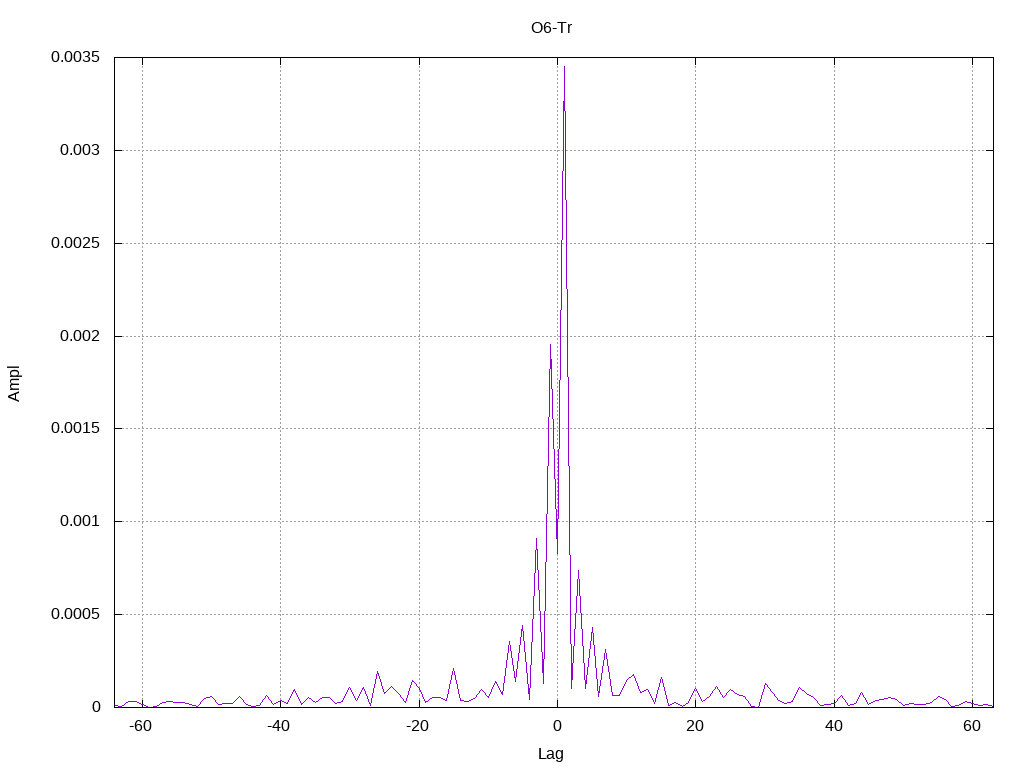Click the 0.002 y-axis tick label

coord(80,336)
